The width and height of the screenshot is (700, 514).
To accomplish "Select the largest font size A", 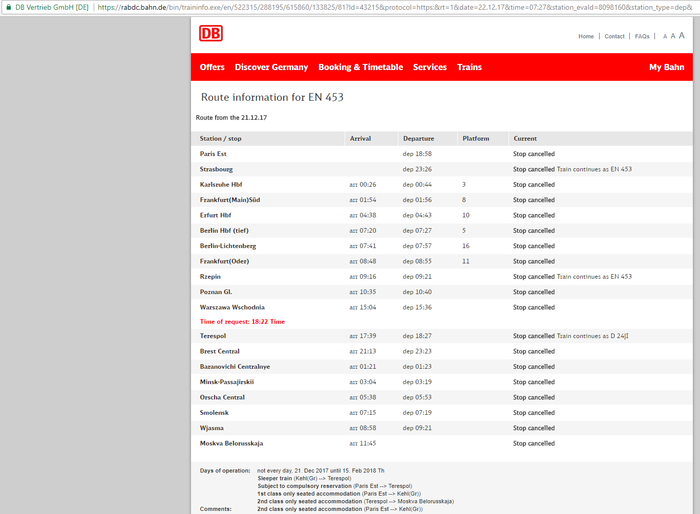I will coord(682,36).
